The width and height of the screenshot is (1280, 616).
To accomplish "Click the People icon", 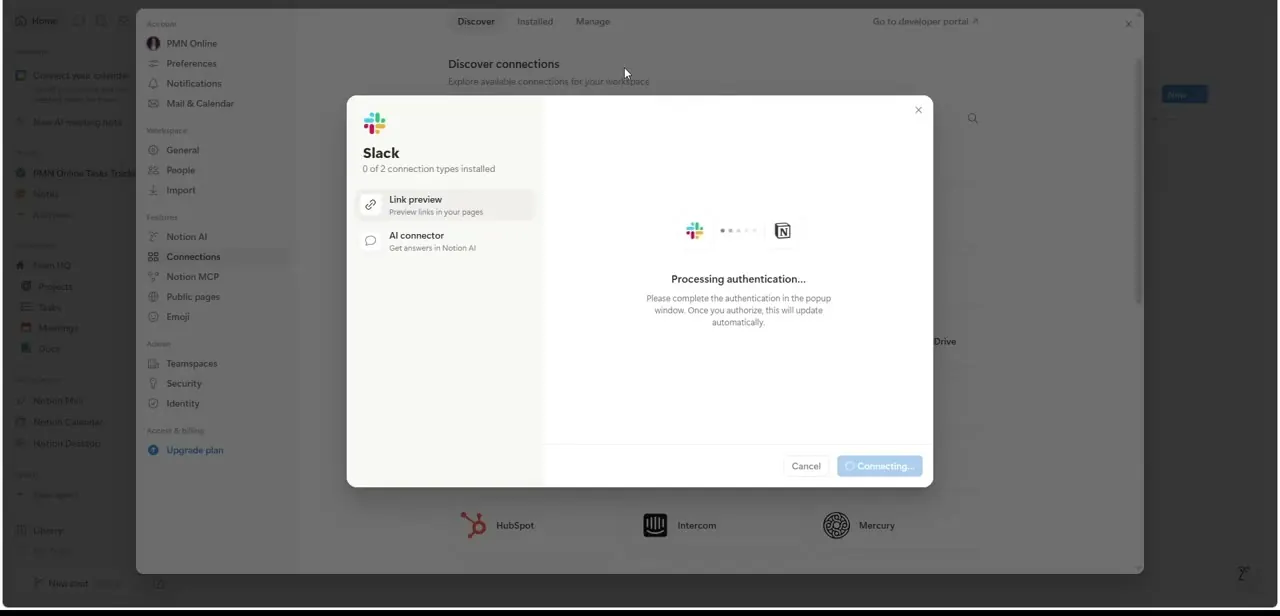I will 153,170.
